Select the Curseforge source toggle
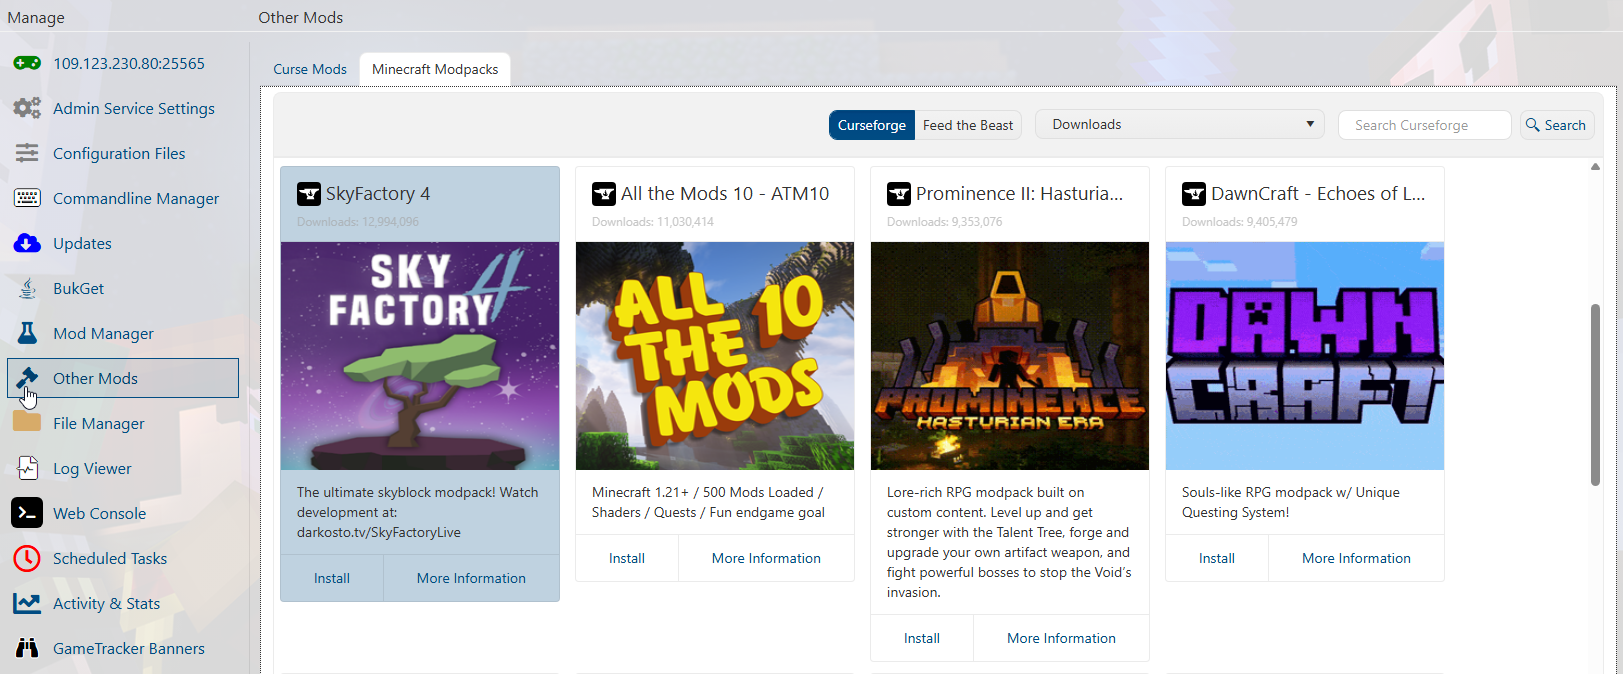The image size is (1623, 674). (x=871, y=125)
